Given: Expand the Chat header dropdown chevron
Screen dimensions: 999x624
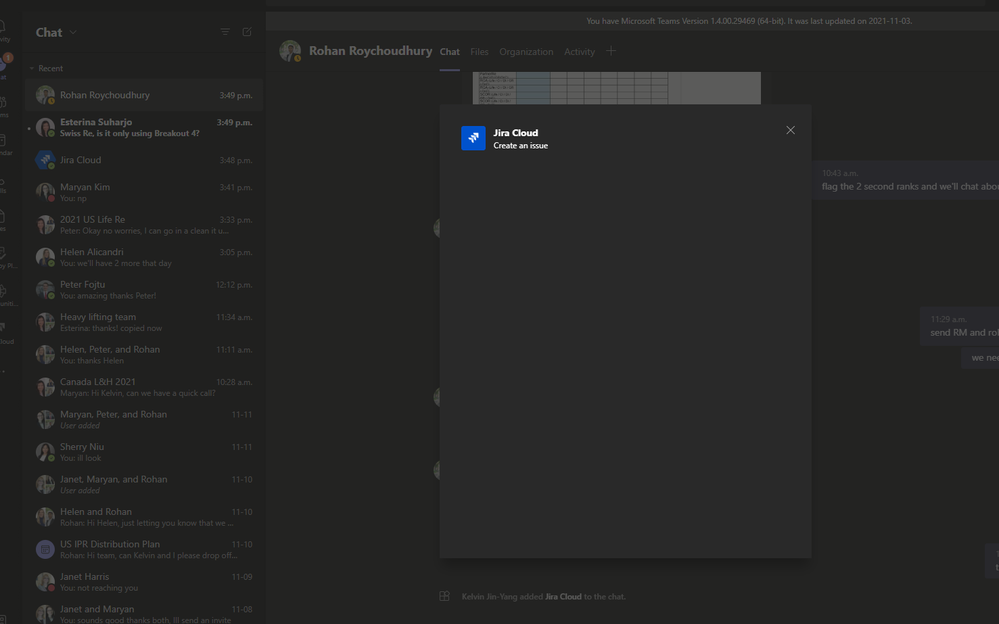Looking at the screenshot, I should coord(73,33).
